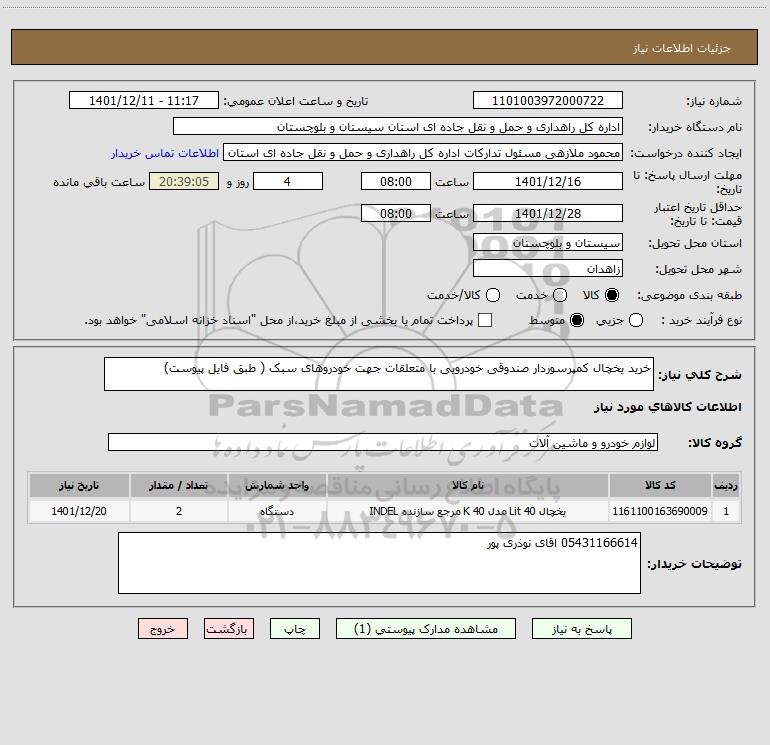Click the request creator field محمود ملازهی
The height and width of the screenshot is (745, 770).
423,153
